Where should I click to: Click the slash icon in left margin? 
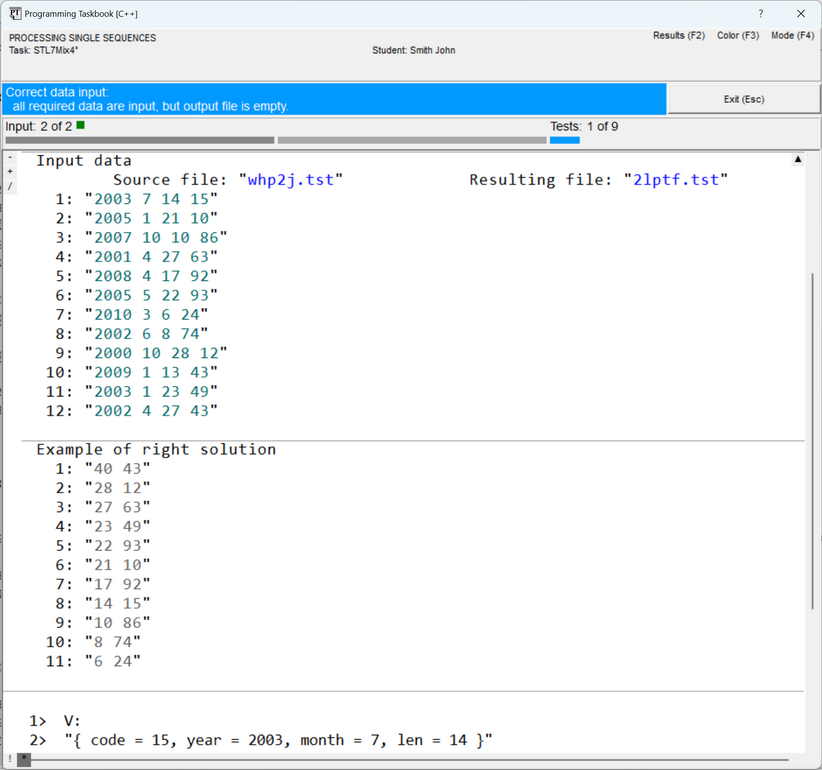coord(10,186)
